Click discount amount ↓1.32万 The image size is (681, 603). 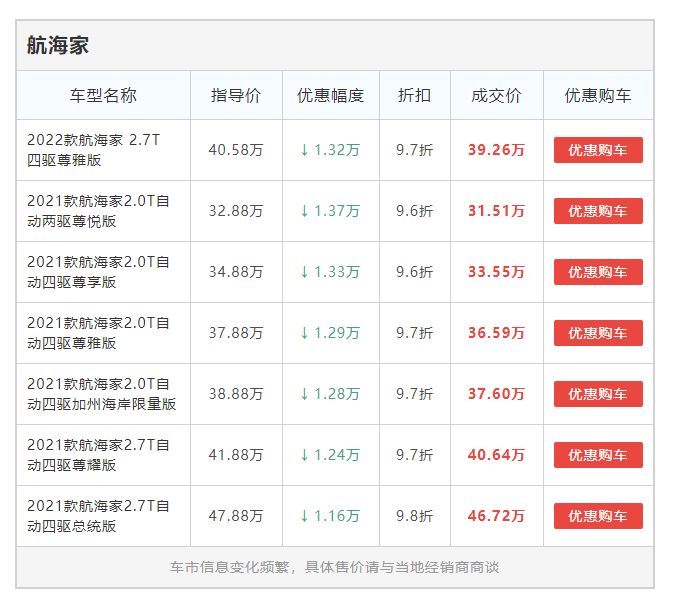[331, 150]
